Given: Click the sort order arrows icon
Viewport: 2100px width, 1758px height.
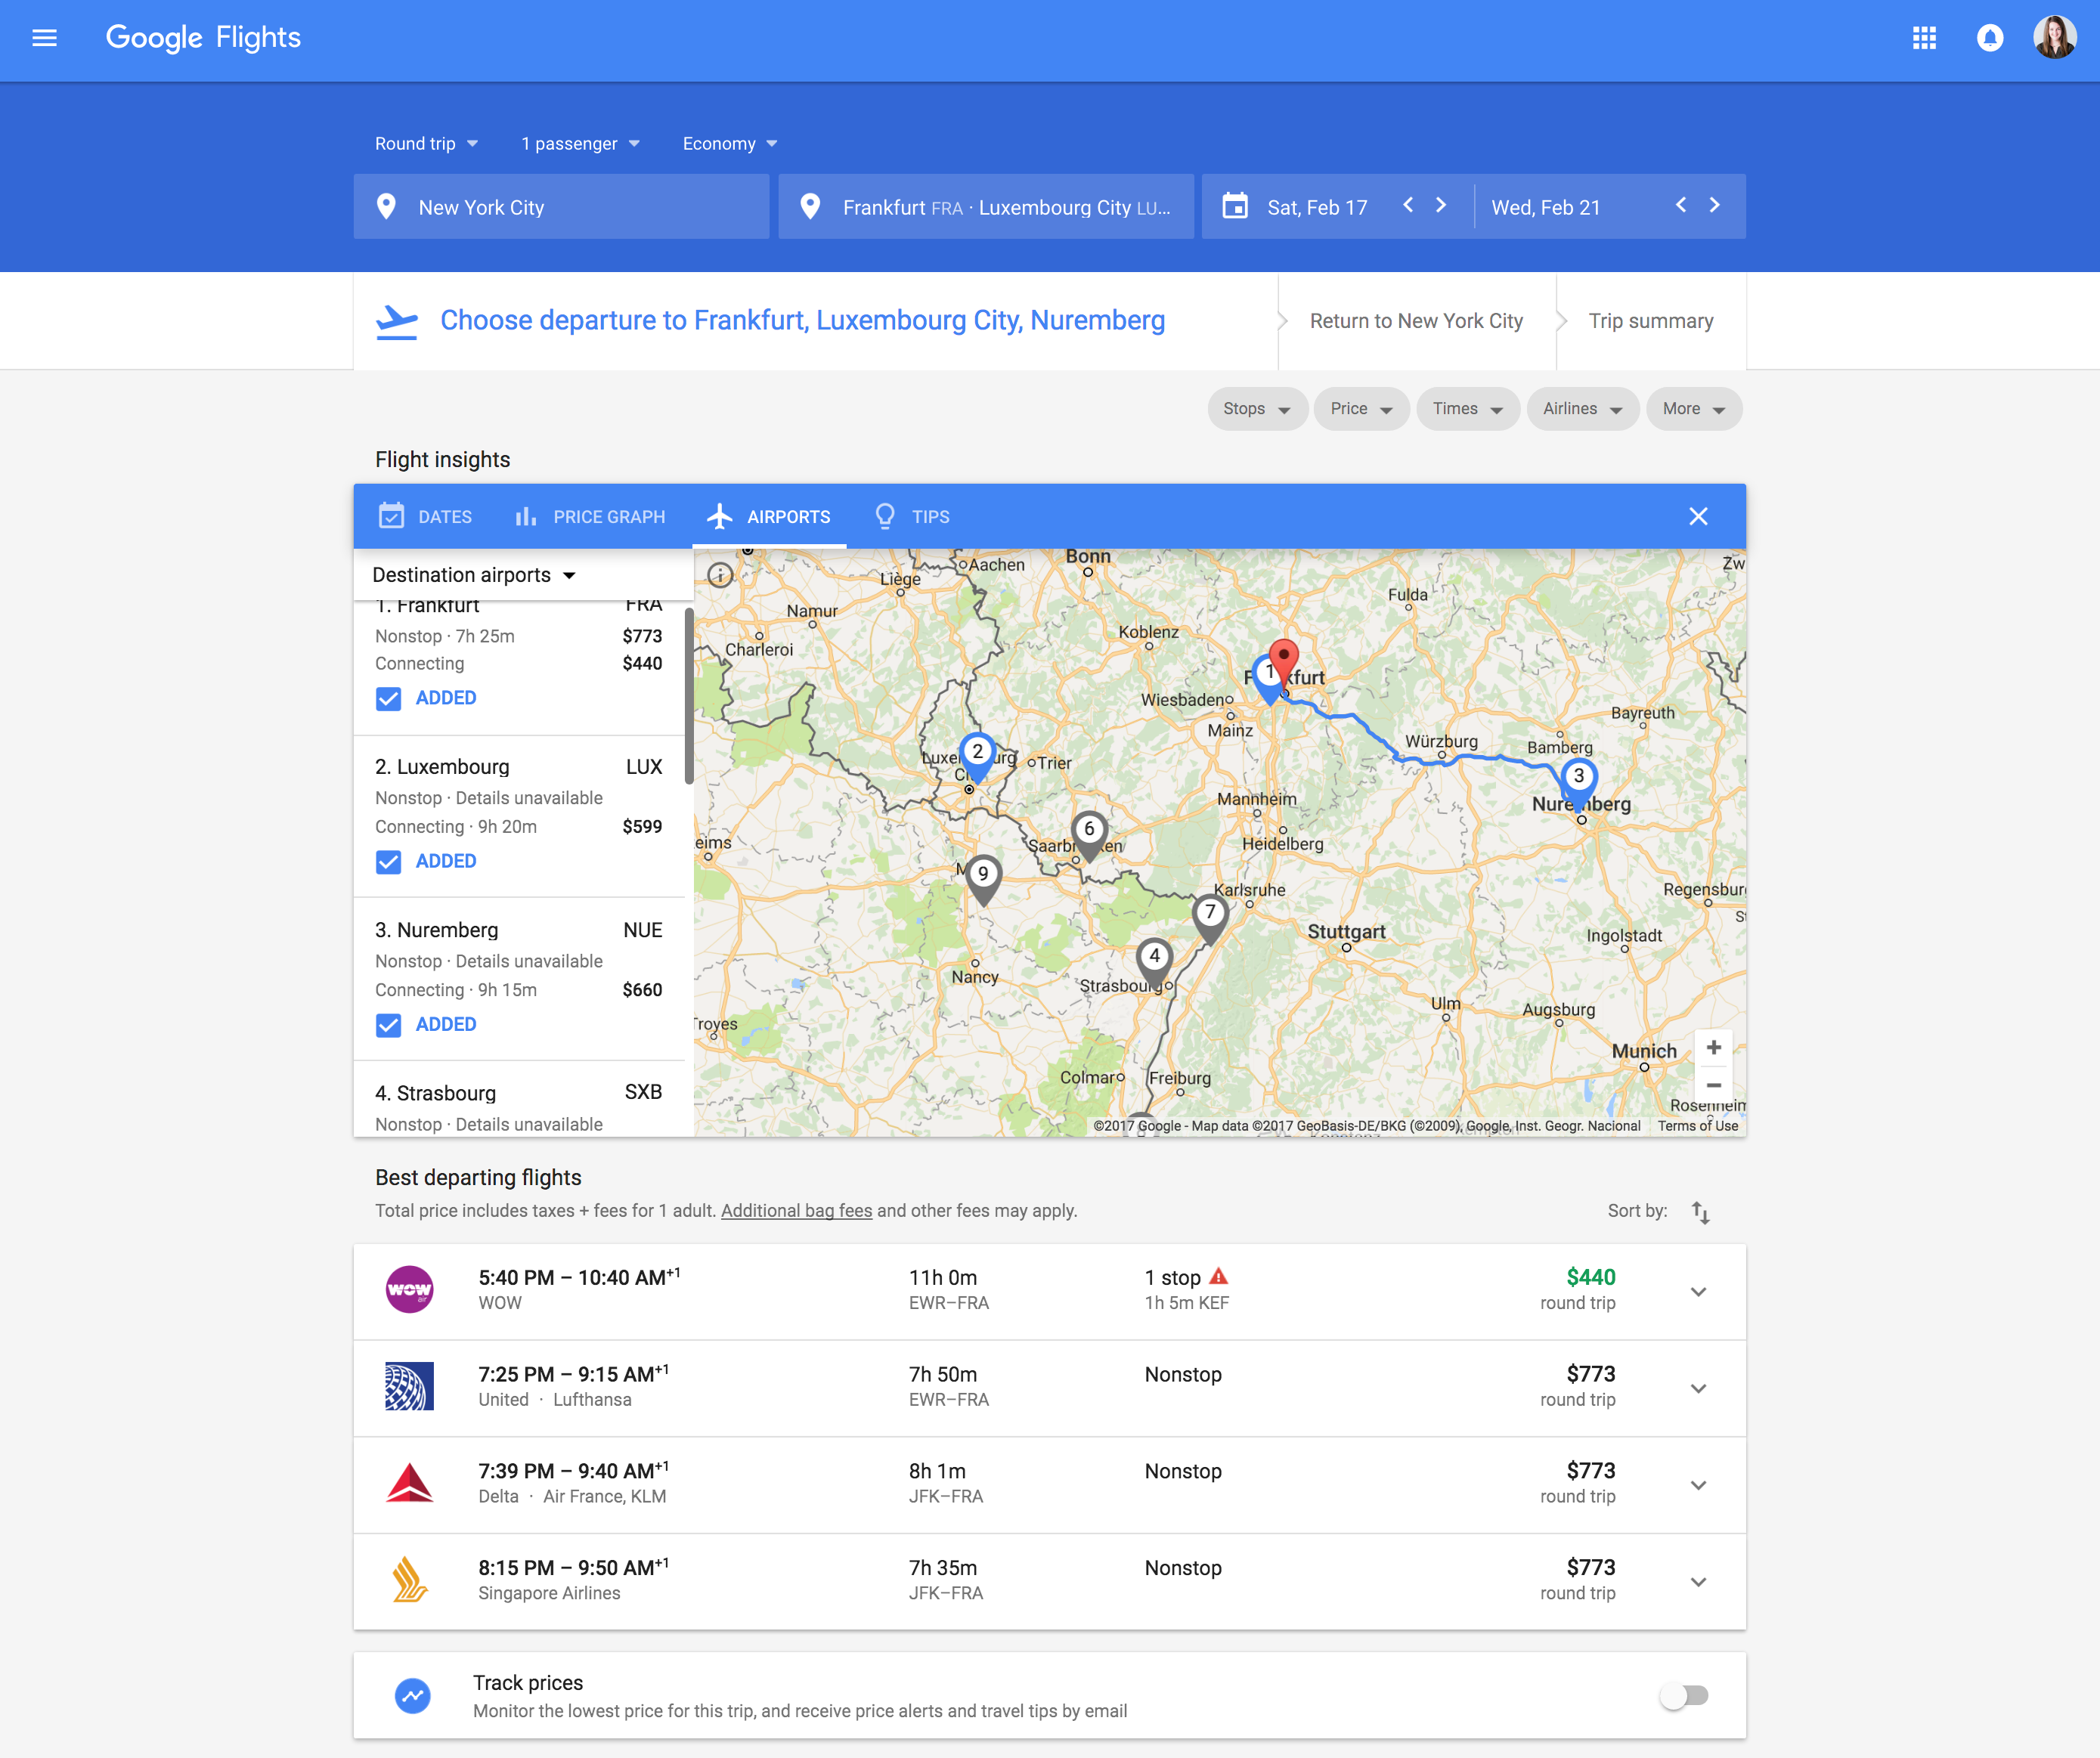Looking at the screenshot, I should (1700, 1212).
